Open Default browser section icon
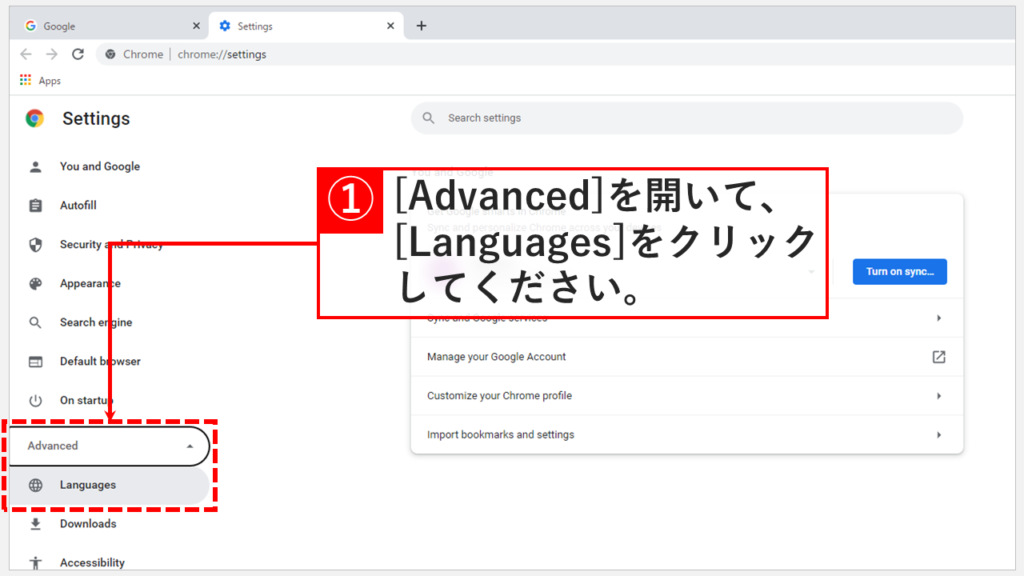The width and height of the screenshot is (1024, 576). click(x=36, y=362)
